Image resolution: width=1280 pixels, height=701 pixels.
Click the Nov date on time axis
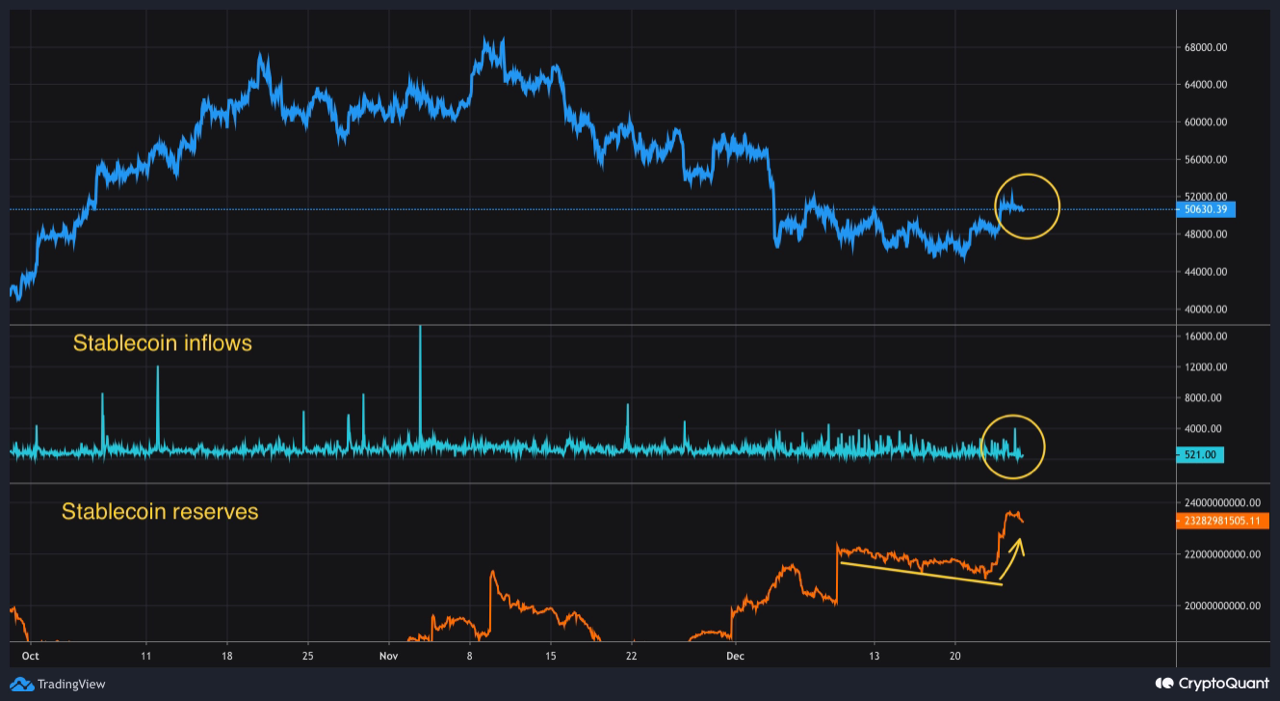pos(389,656)
